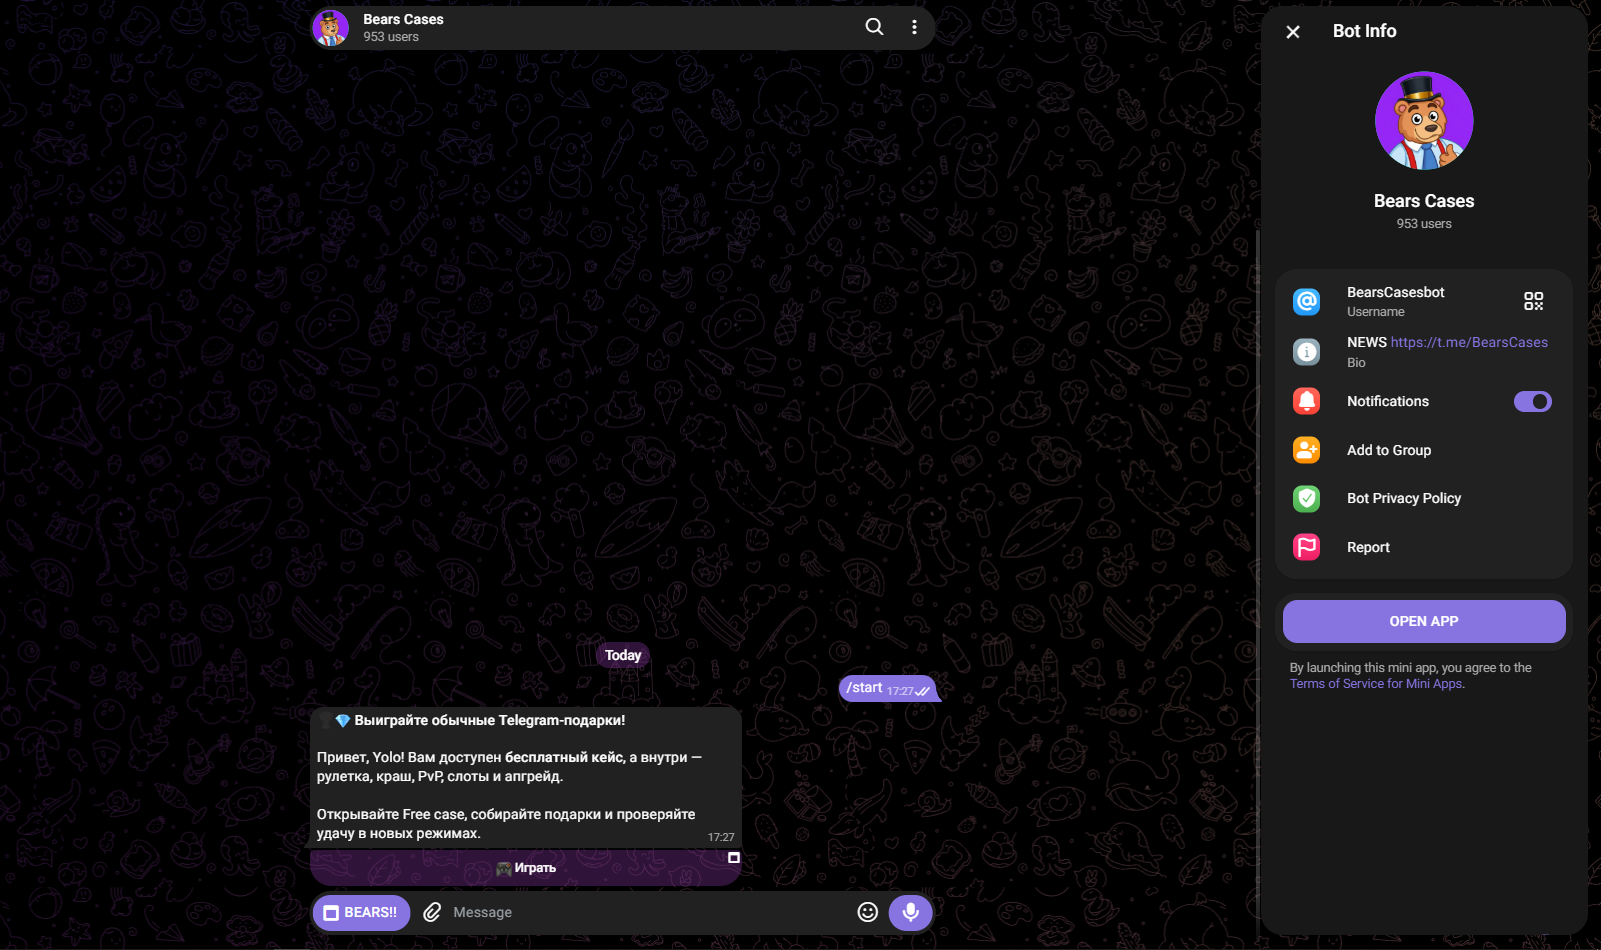Click the microphone voice message button
Screen dimensions: 1601x950
pyautogui.click(x=911, y=912)
